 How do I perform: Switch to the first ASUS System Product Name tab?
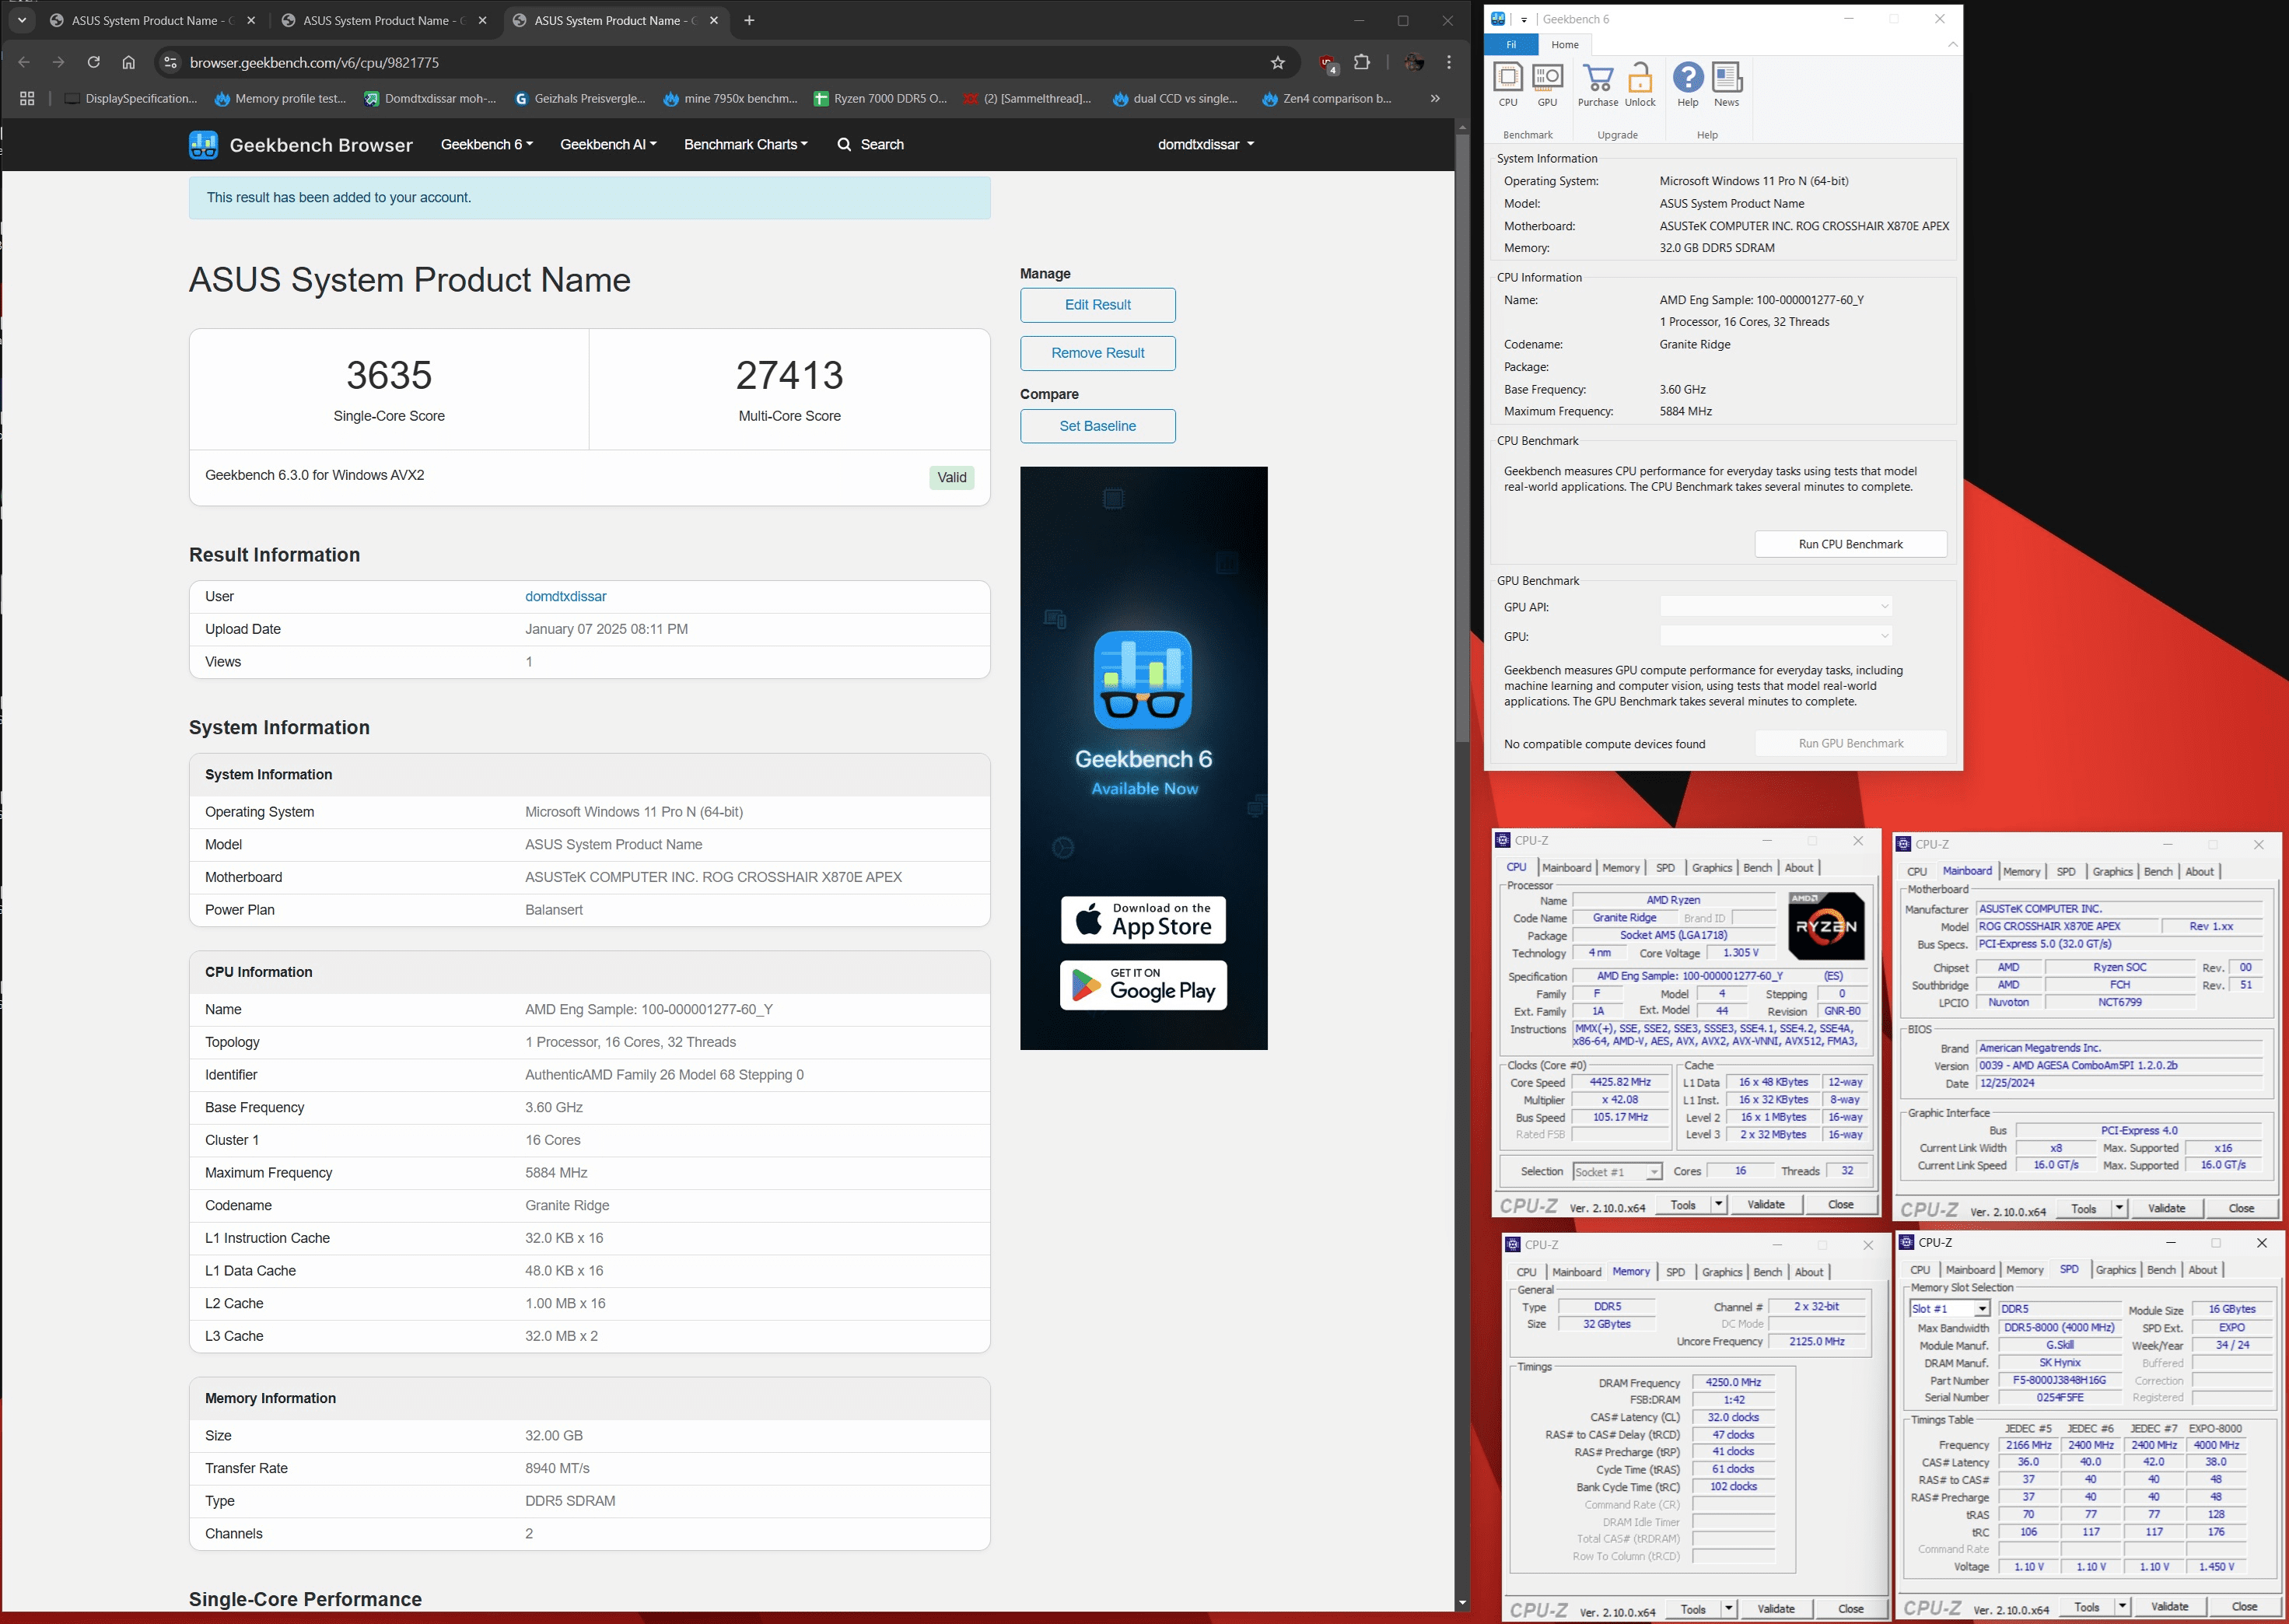[x=153, y=20]
